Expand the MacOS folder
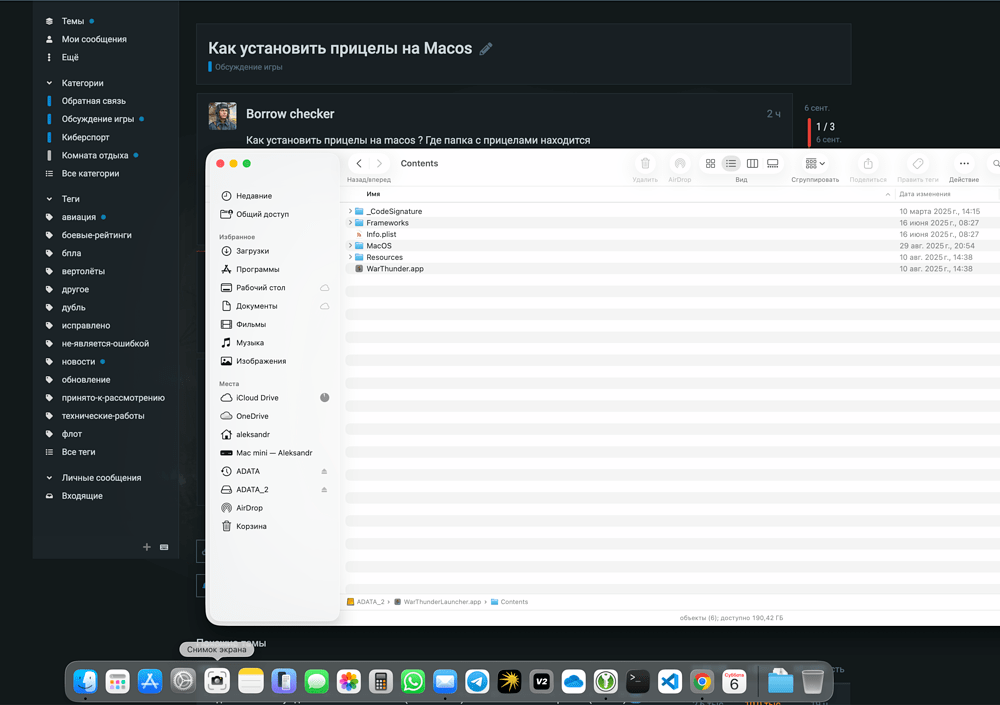 click(350, 246)
